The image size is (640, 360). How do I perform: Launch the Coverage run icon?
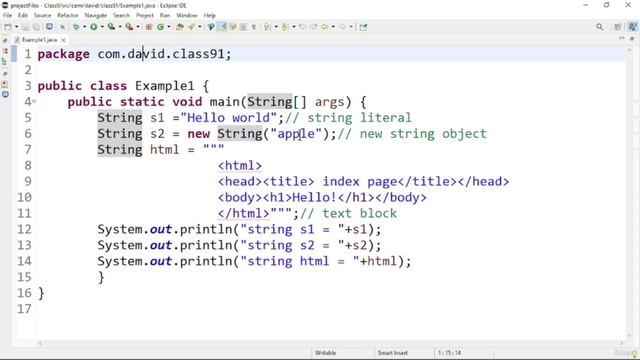tap(111, 27)
